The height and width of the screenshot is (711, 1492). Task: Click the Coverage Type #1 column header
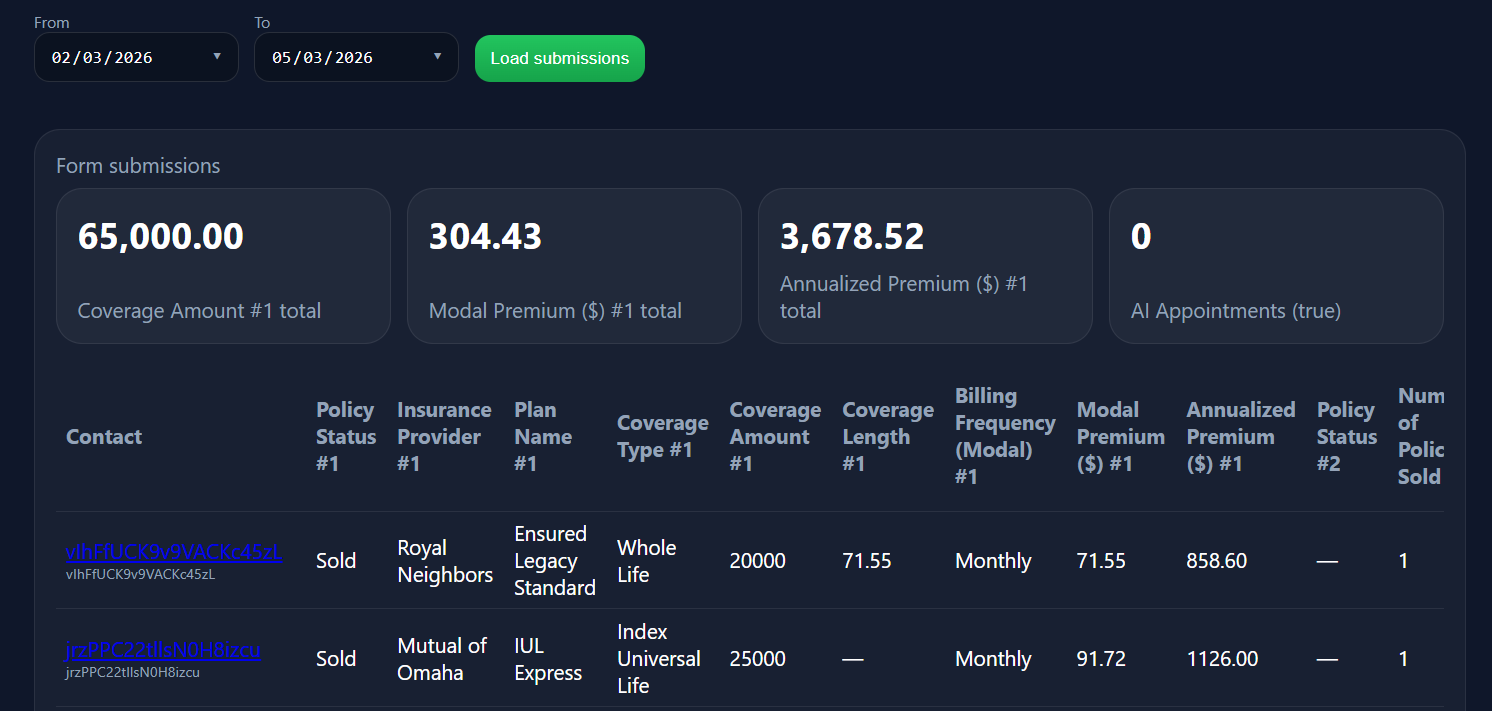(662, 437)
